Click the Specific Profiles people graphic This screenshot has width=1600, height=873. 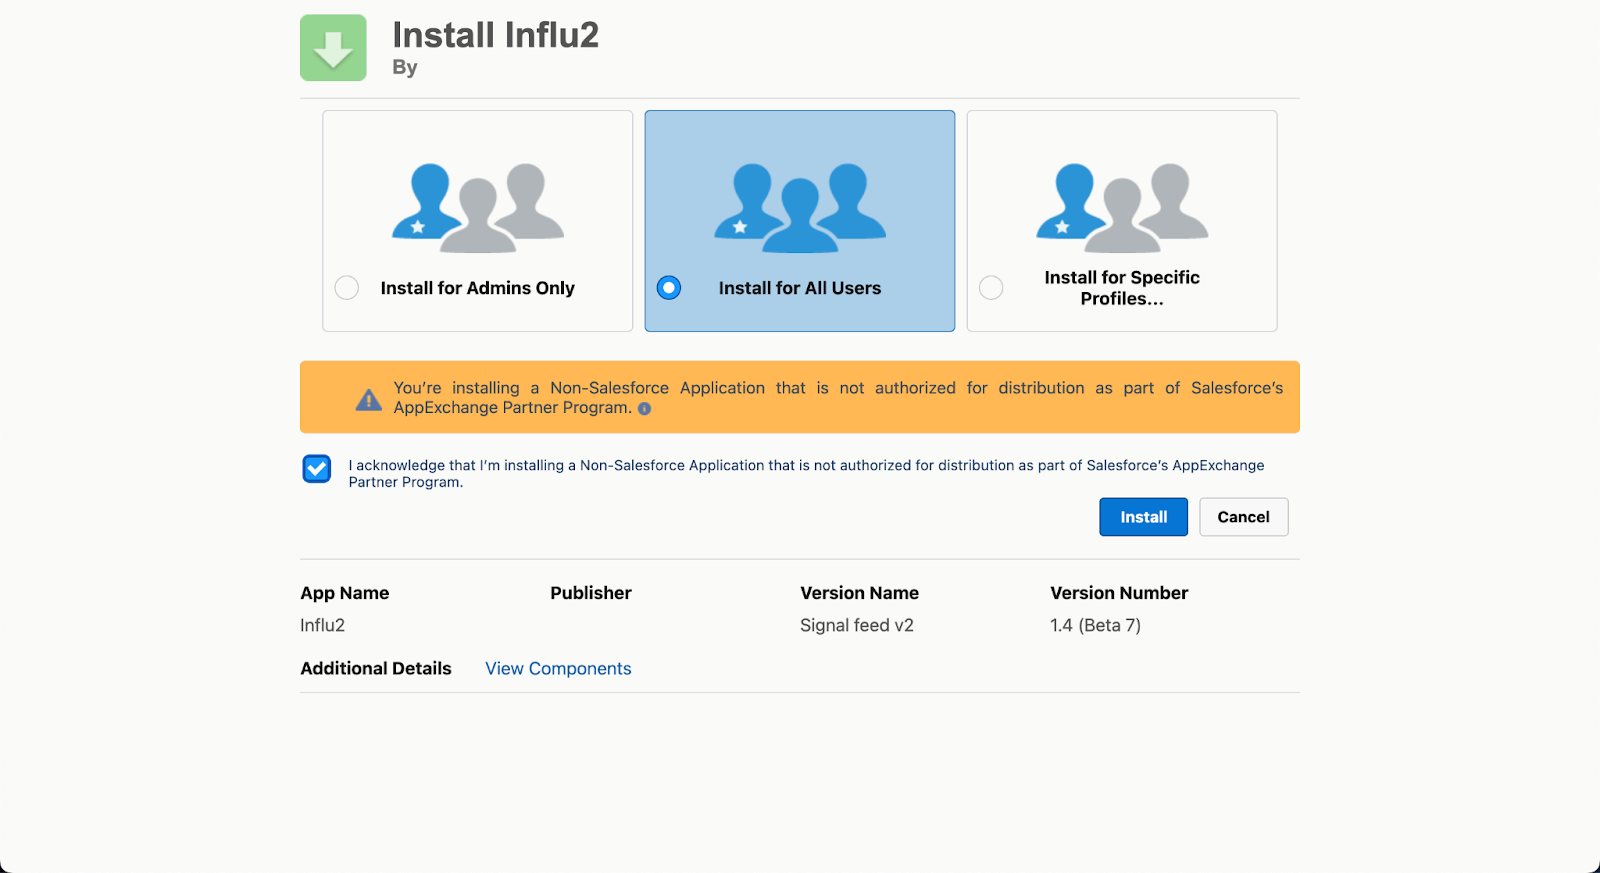coord(1122,207)
